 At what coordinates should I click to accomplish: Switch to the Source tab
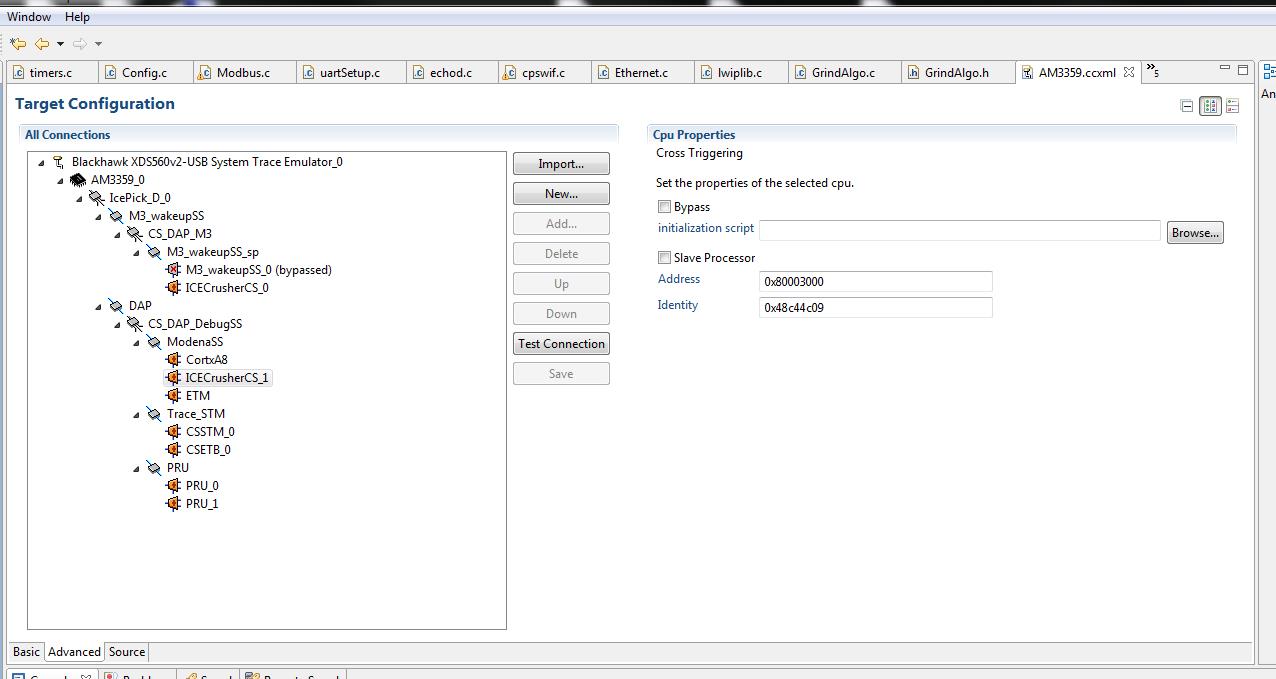(127, 652)
